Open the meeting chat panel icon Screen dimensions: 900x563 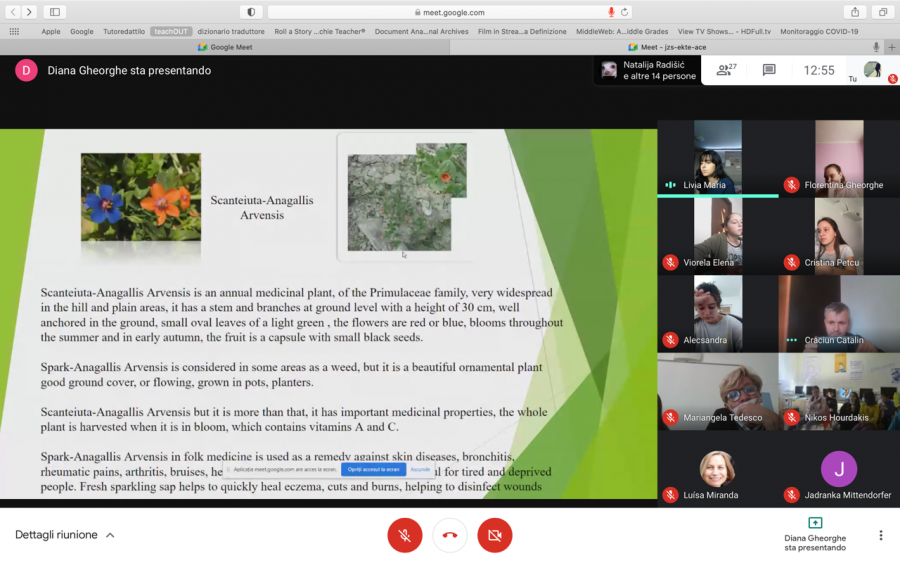coord(769,70)
